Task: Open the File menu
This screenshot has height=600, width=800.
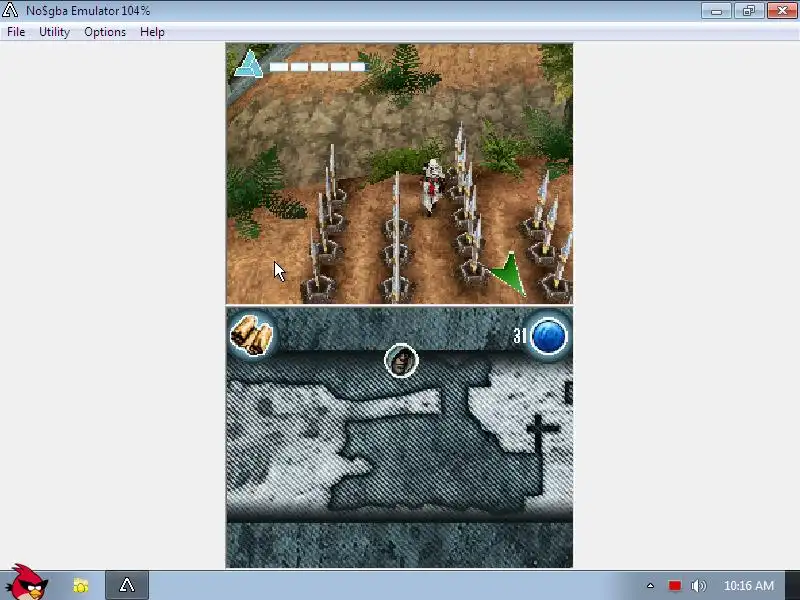Action: click(16, 32)
